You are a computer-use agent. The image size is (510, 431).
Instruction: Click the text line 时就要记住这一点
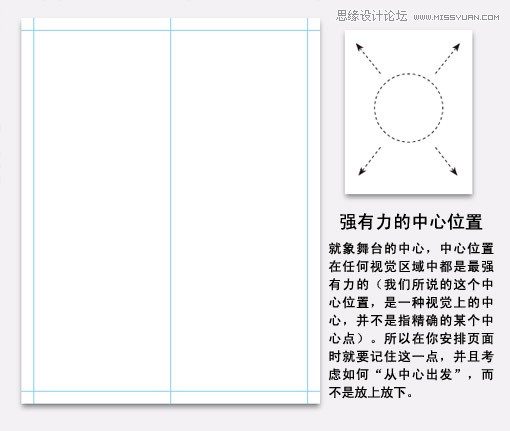[x=411, y=356]
